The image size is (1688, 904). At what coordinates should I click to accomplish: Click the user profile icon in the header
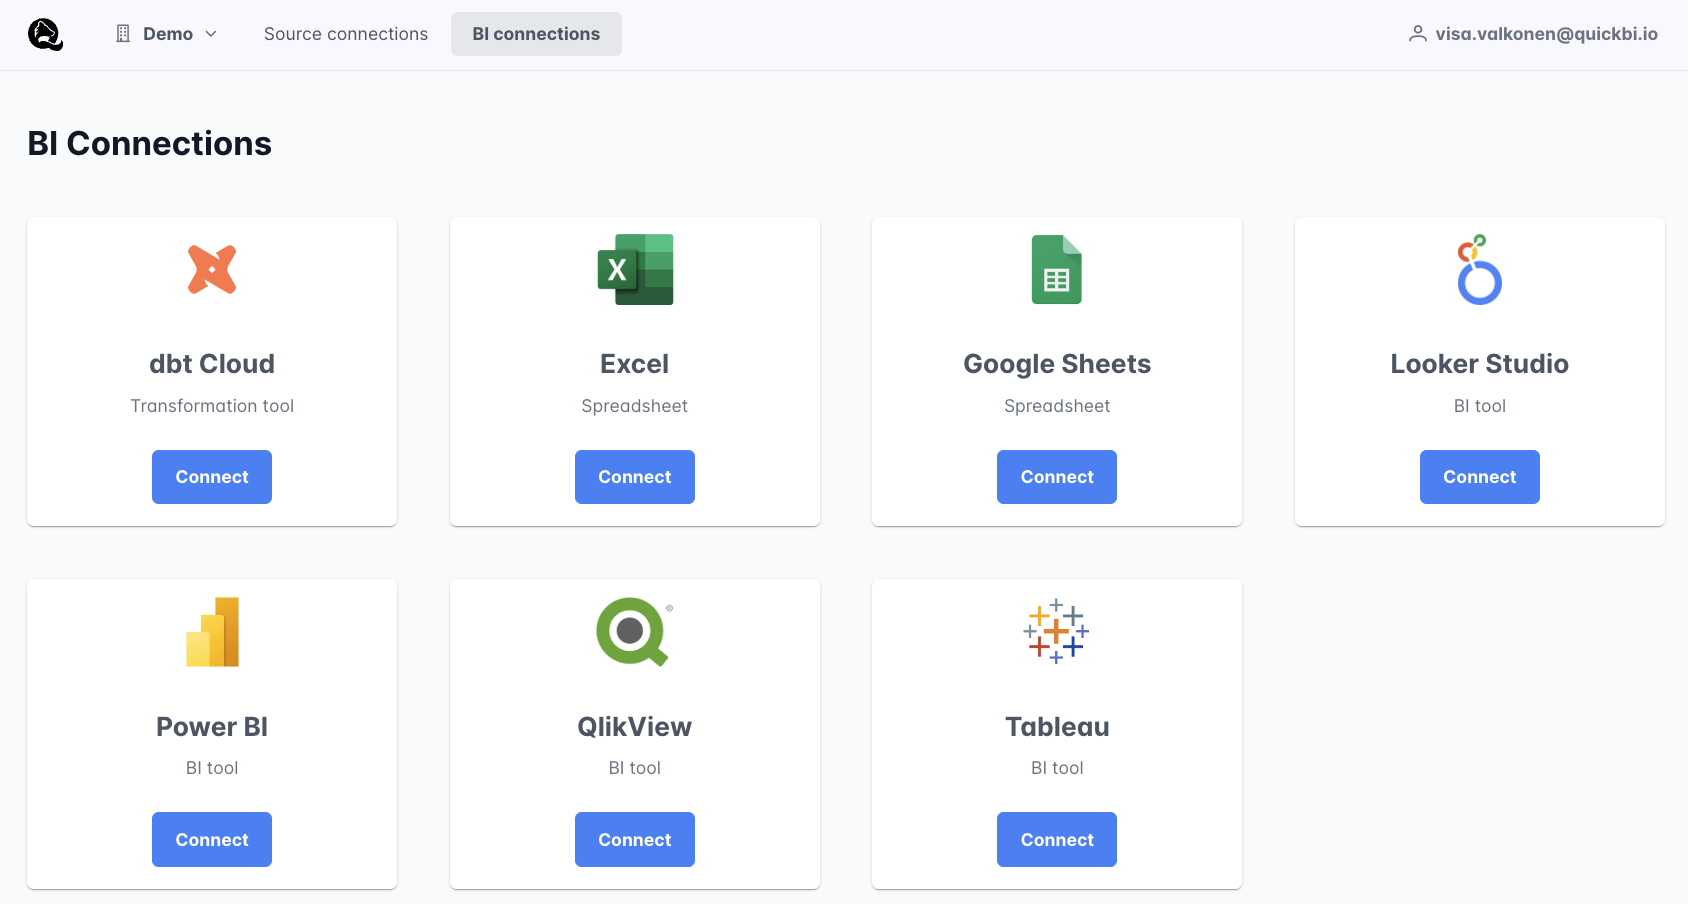(1417, 34)
